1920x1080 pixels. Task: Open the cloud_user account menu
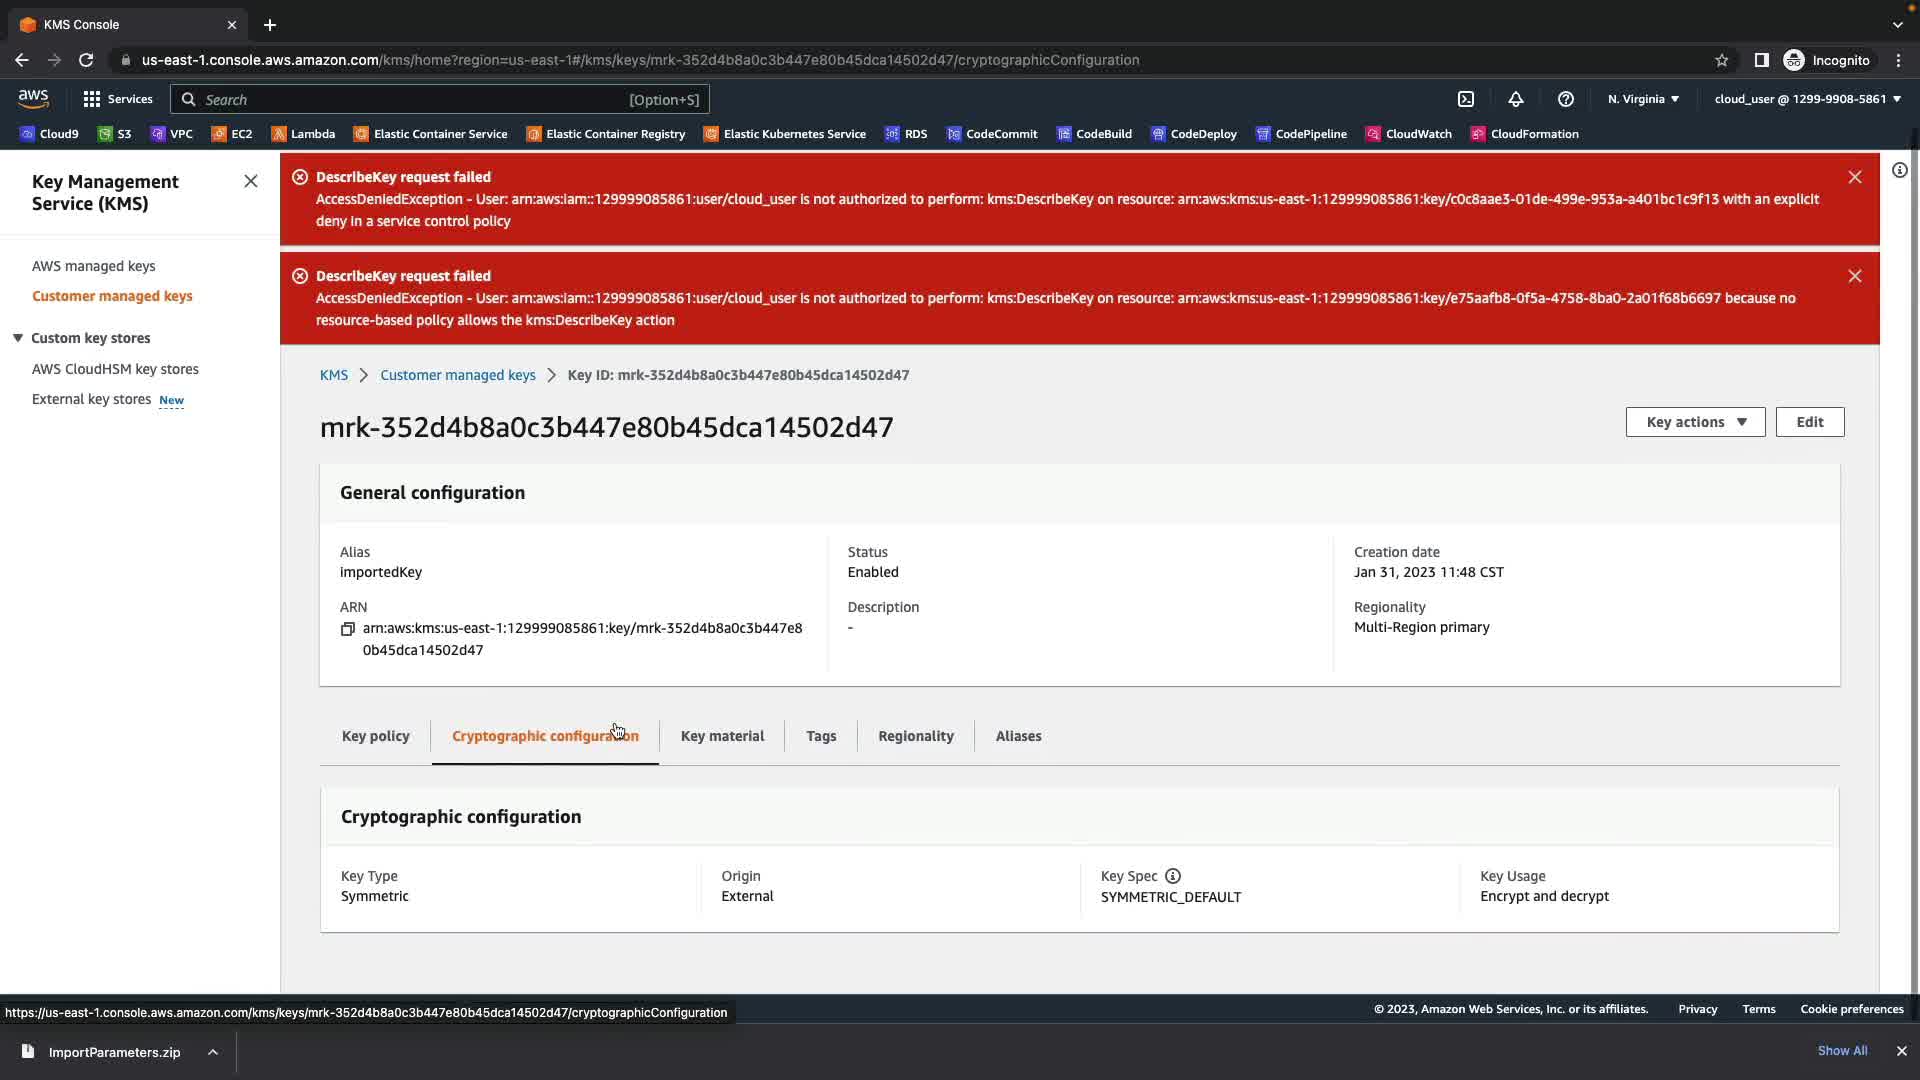1807,99
